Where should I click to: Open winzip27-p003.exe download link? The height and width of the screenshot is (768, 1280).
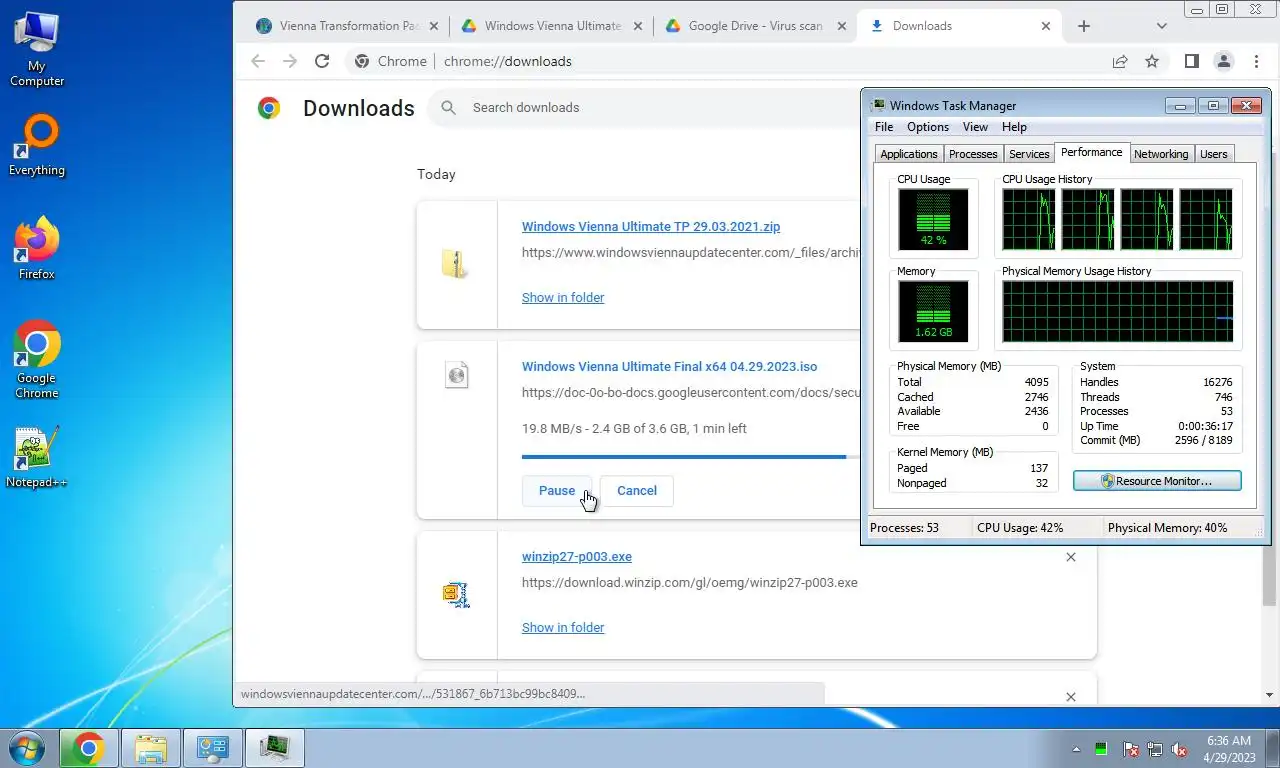577,557
